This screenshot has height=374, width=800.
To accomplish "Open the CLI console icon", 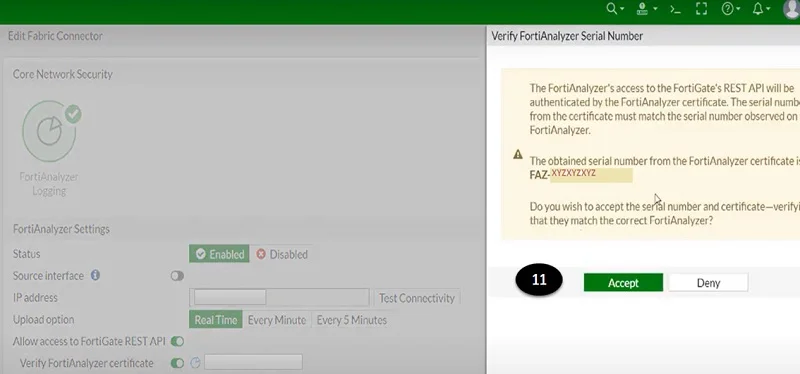I will pyautogui.click(x=676, y=9).
